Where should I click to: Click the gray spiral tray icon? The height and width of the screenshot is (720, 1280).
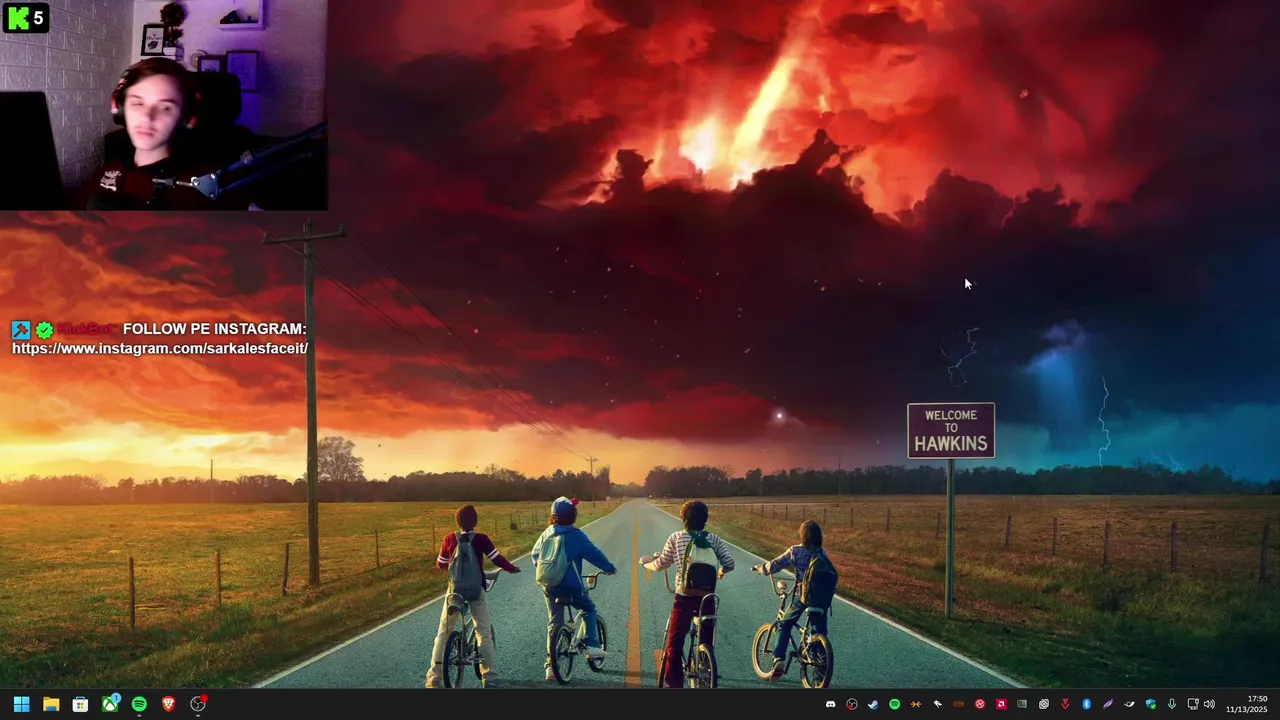[x=1044, y=704]
